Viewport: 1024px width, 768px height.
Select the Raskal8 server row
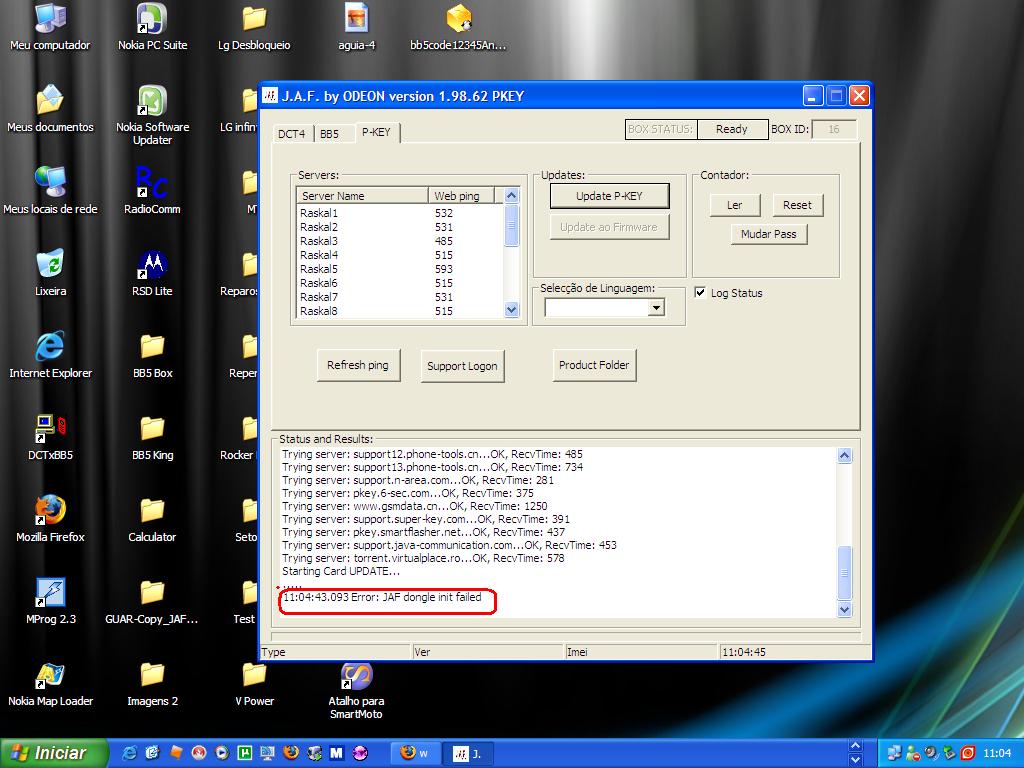(400, 311)
